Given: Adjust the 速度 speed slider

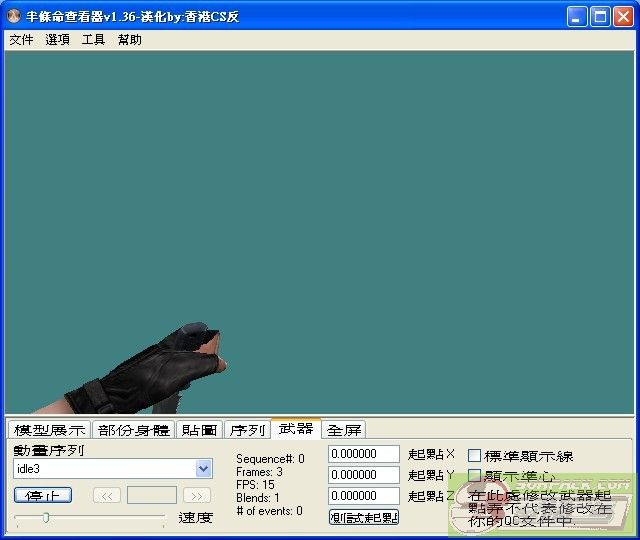Looking at the screenshot, I should pos(46,518).
